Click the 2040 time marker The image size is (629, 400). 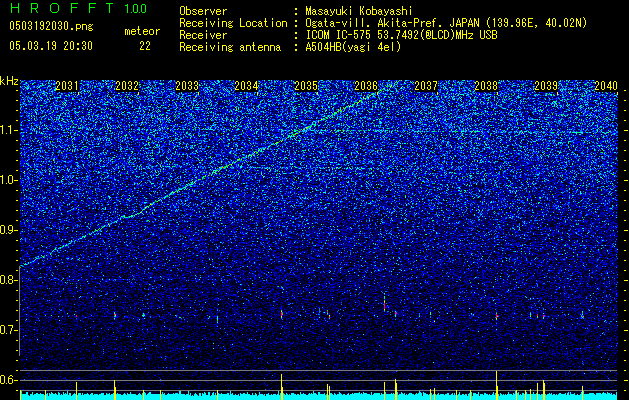606,86
